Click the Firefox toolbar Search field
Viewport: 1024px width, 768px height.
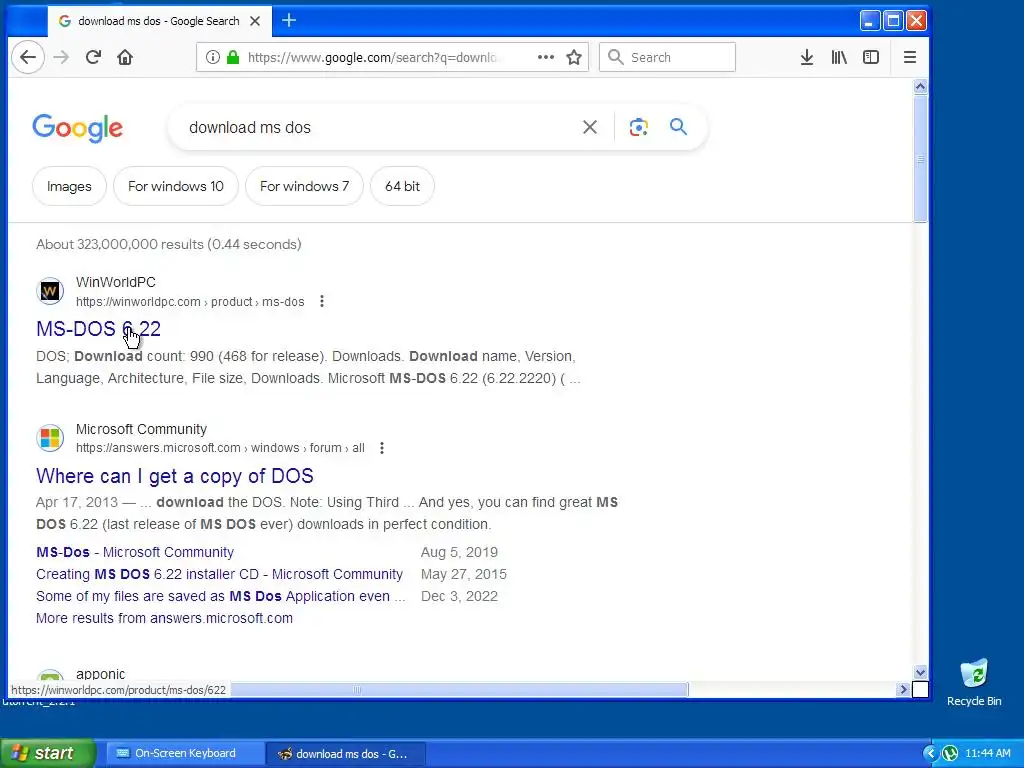(667, 57)
